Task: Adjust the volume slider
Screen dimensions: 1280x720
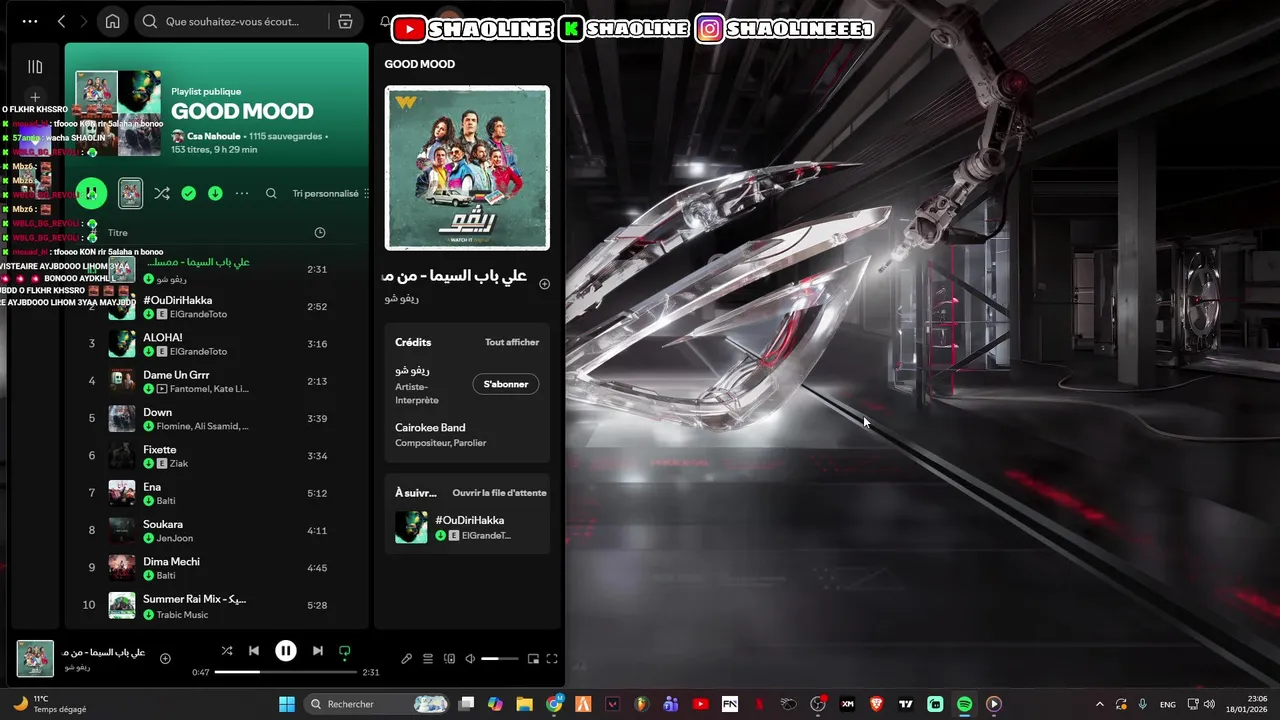Action: (500, 659)
